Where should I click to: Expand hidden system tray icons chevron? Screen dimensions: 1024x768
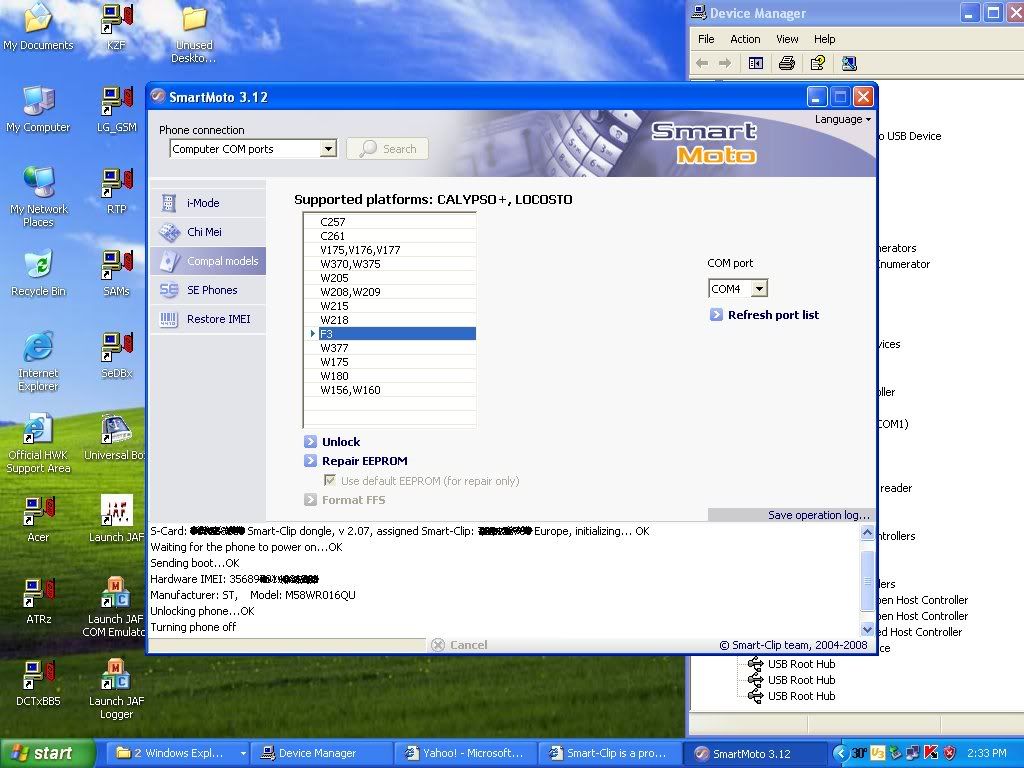tap(840, 753)
